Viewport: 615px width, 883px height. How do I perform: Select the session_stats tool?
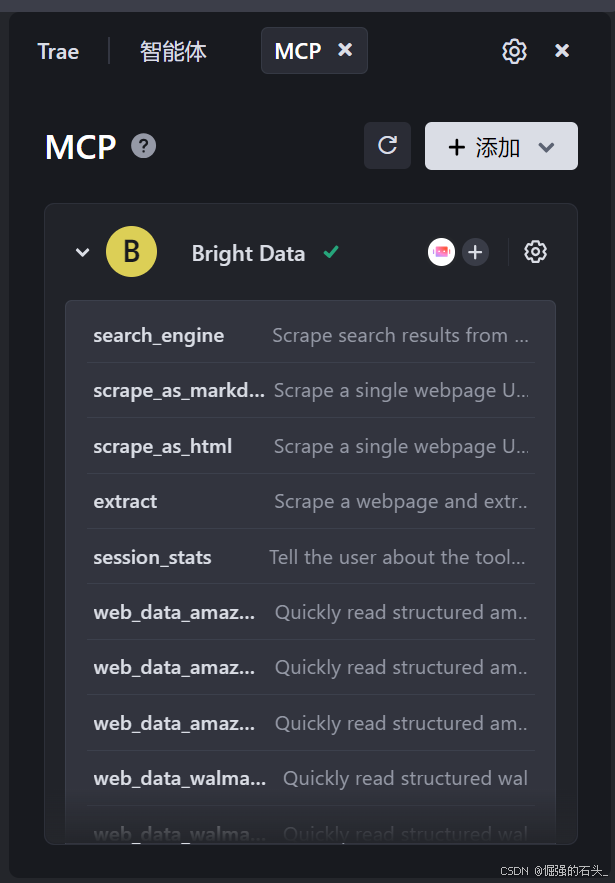tap(152, 557)
